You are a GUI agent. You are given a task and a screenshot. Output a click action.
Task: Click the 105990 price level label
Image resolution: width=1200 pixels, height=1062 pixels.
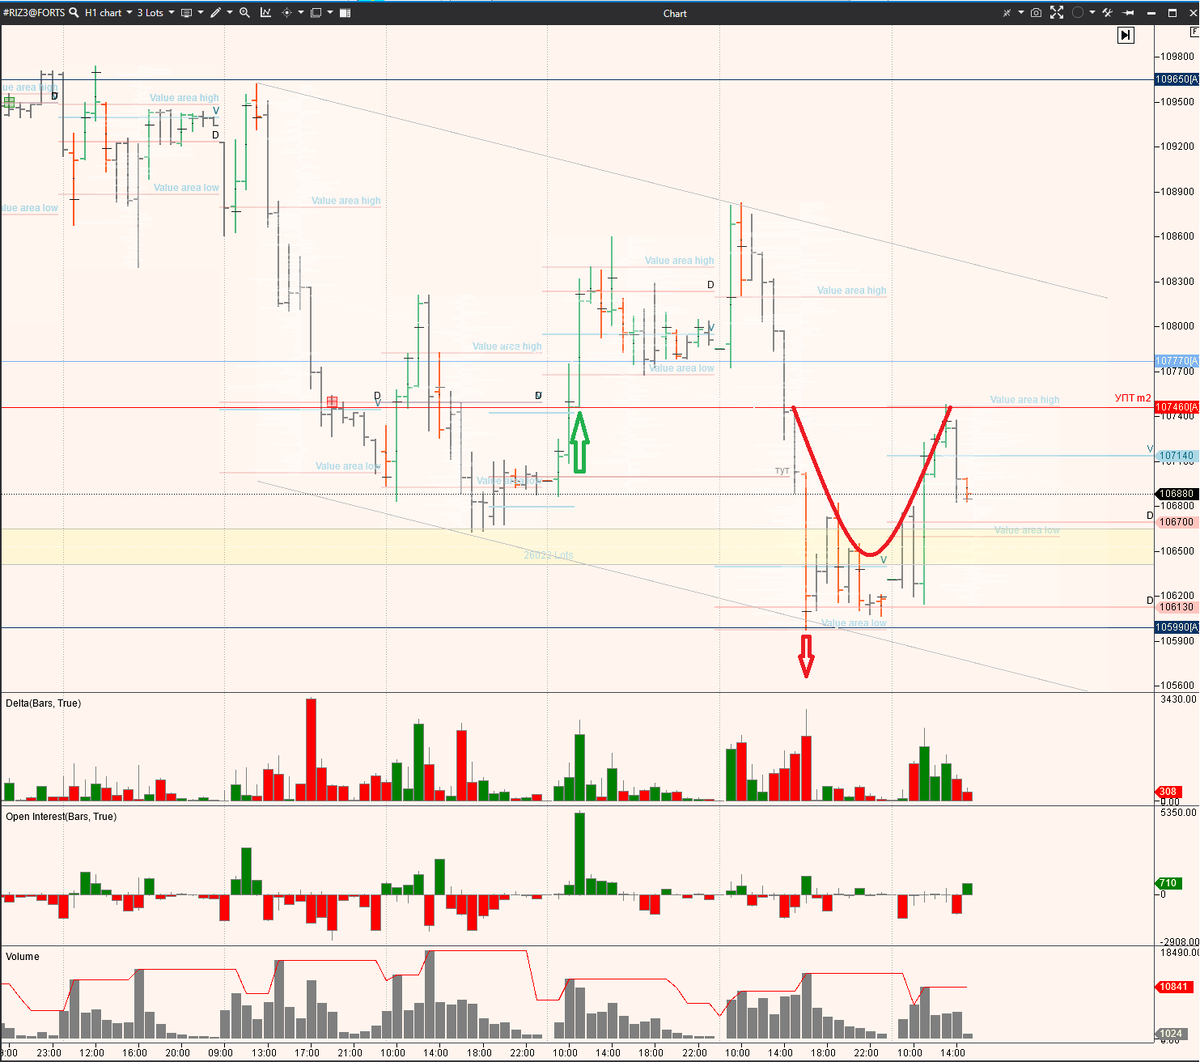point(1177,627)
